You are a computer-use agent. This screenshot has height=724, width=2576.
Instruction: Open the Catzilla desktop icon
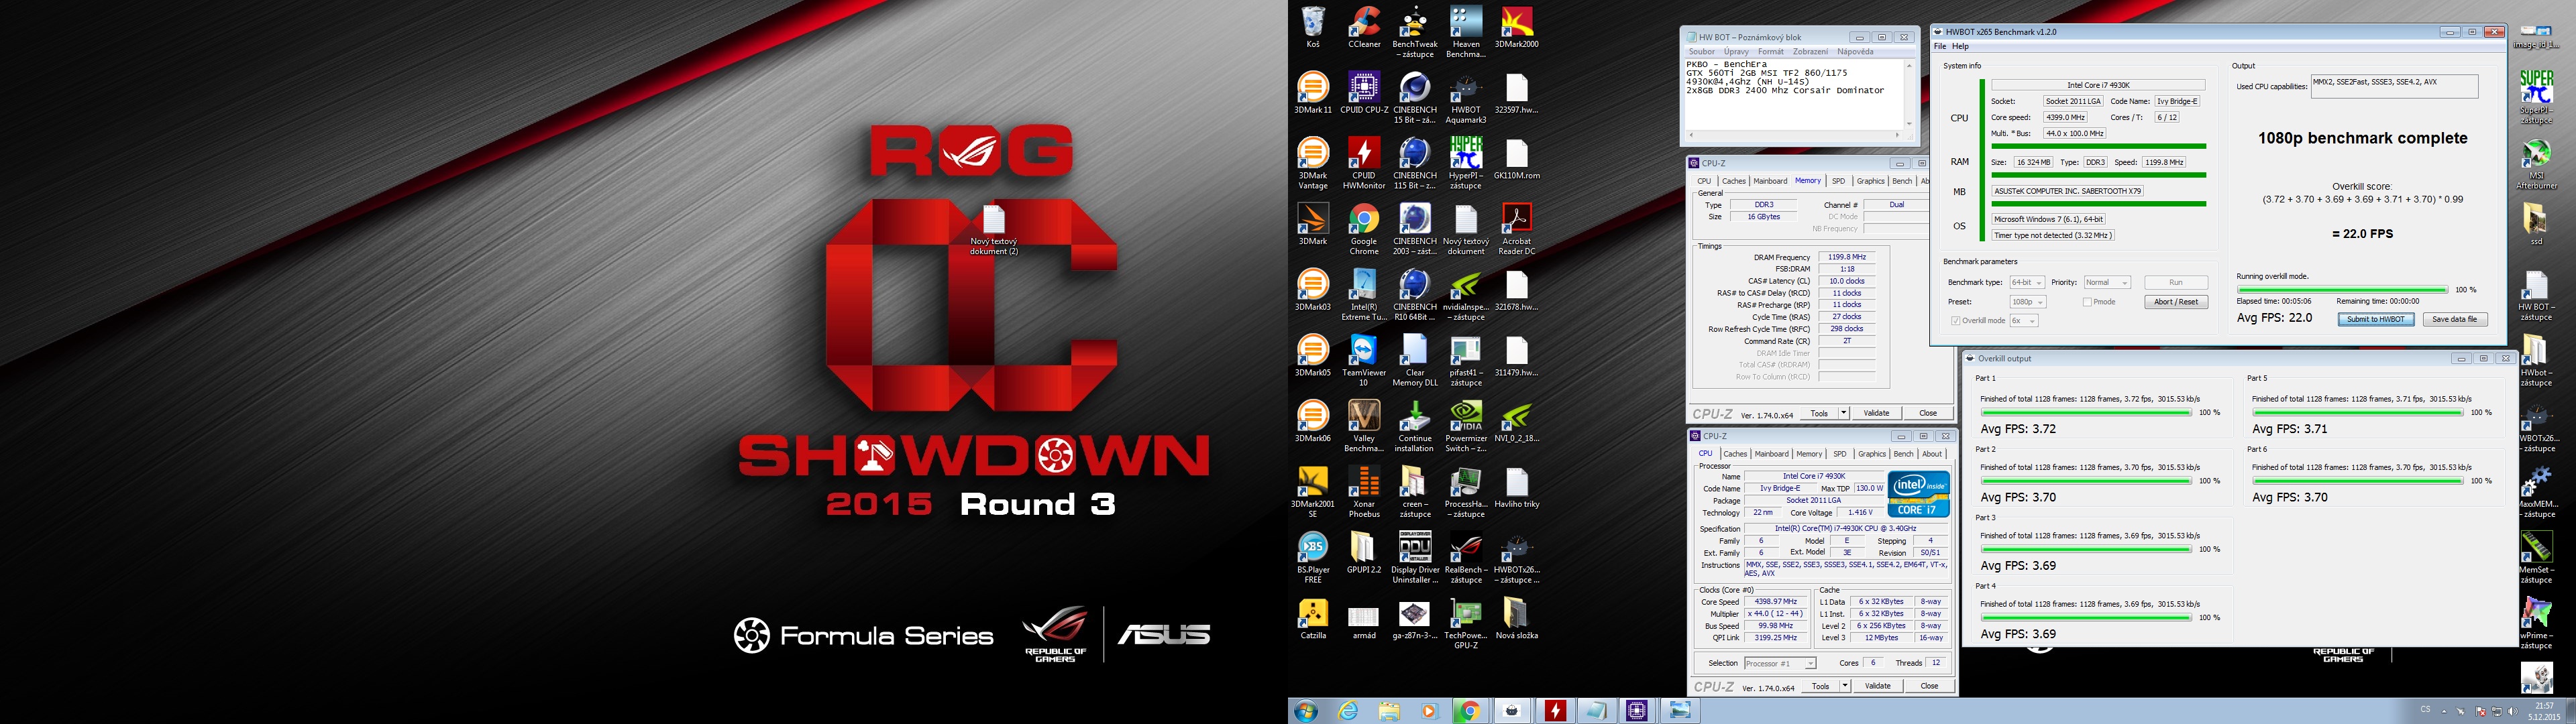[x=1312, y=619]
